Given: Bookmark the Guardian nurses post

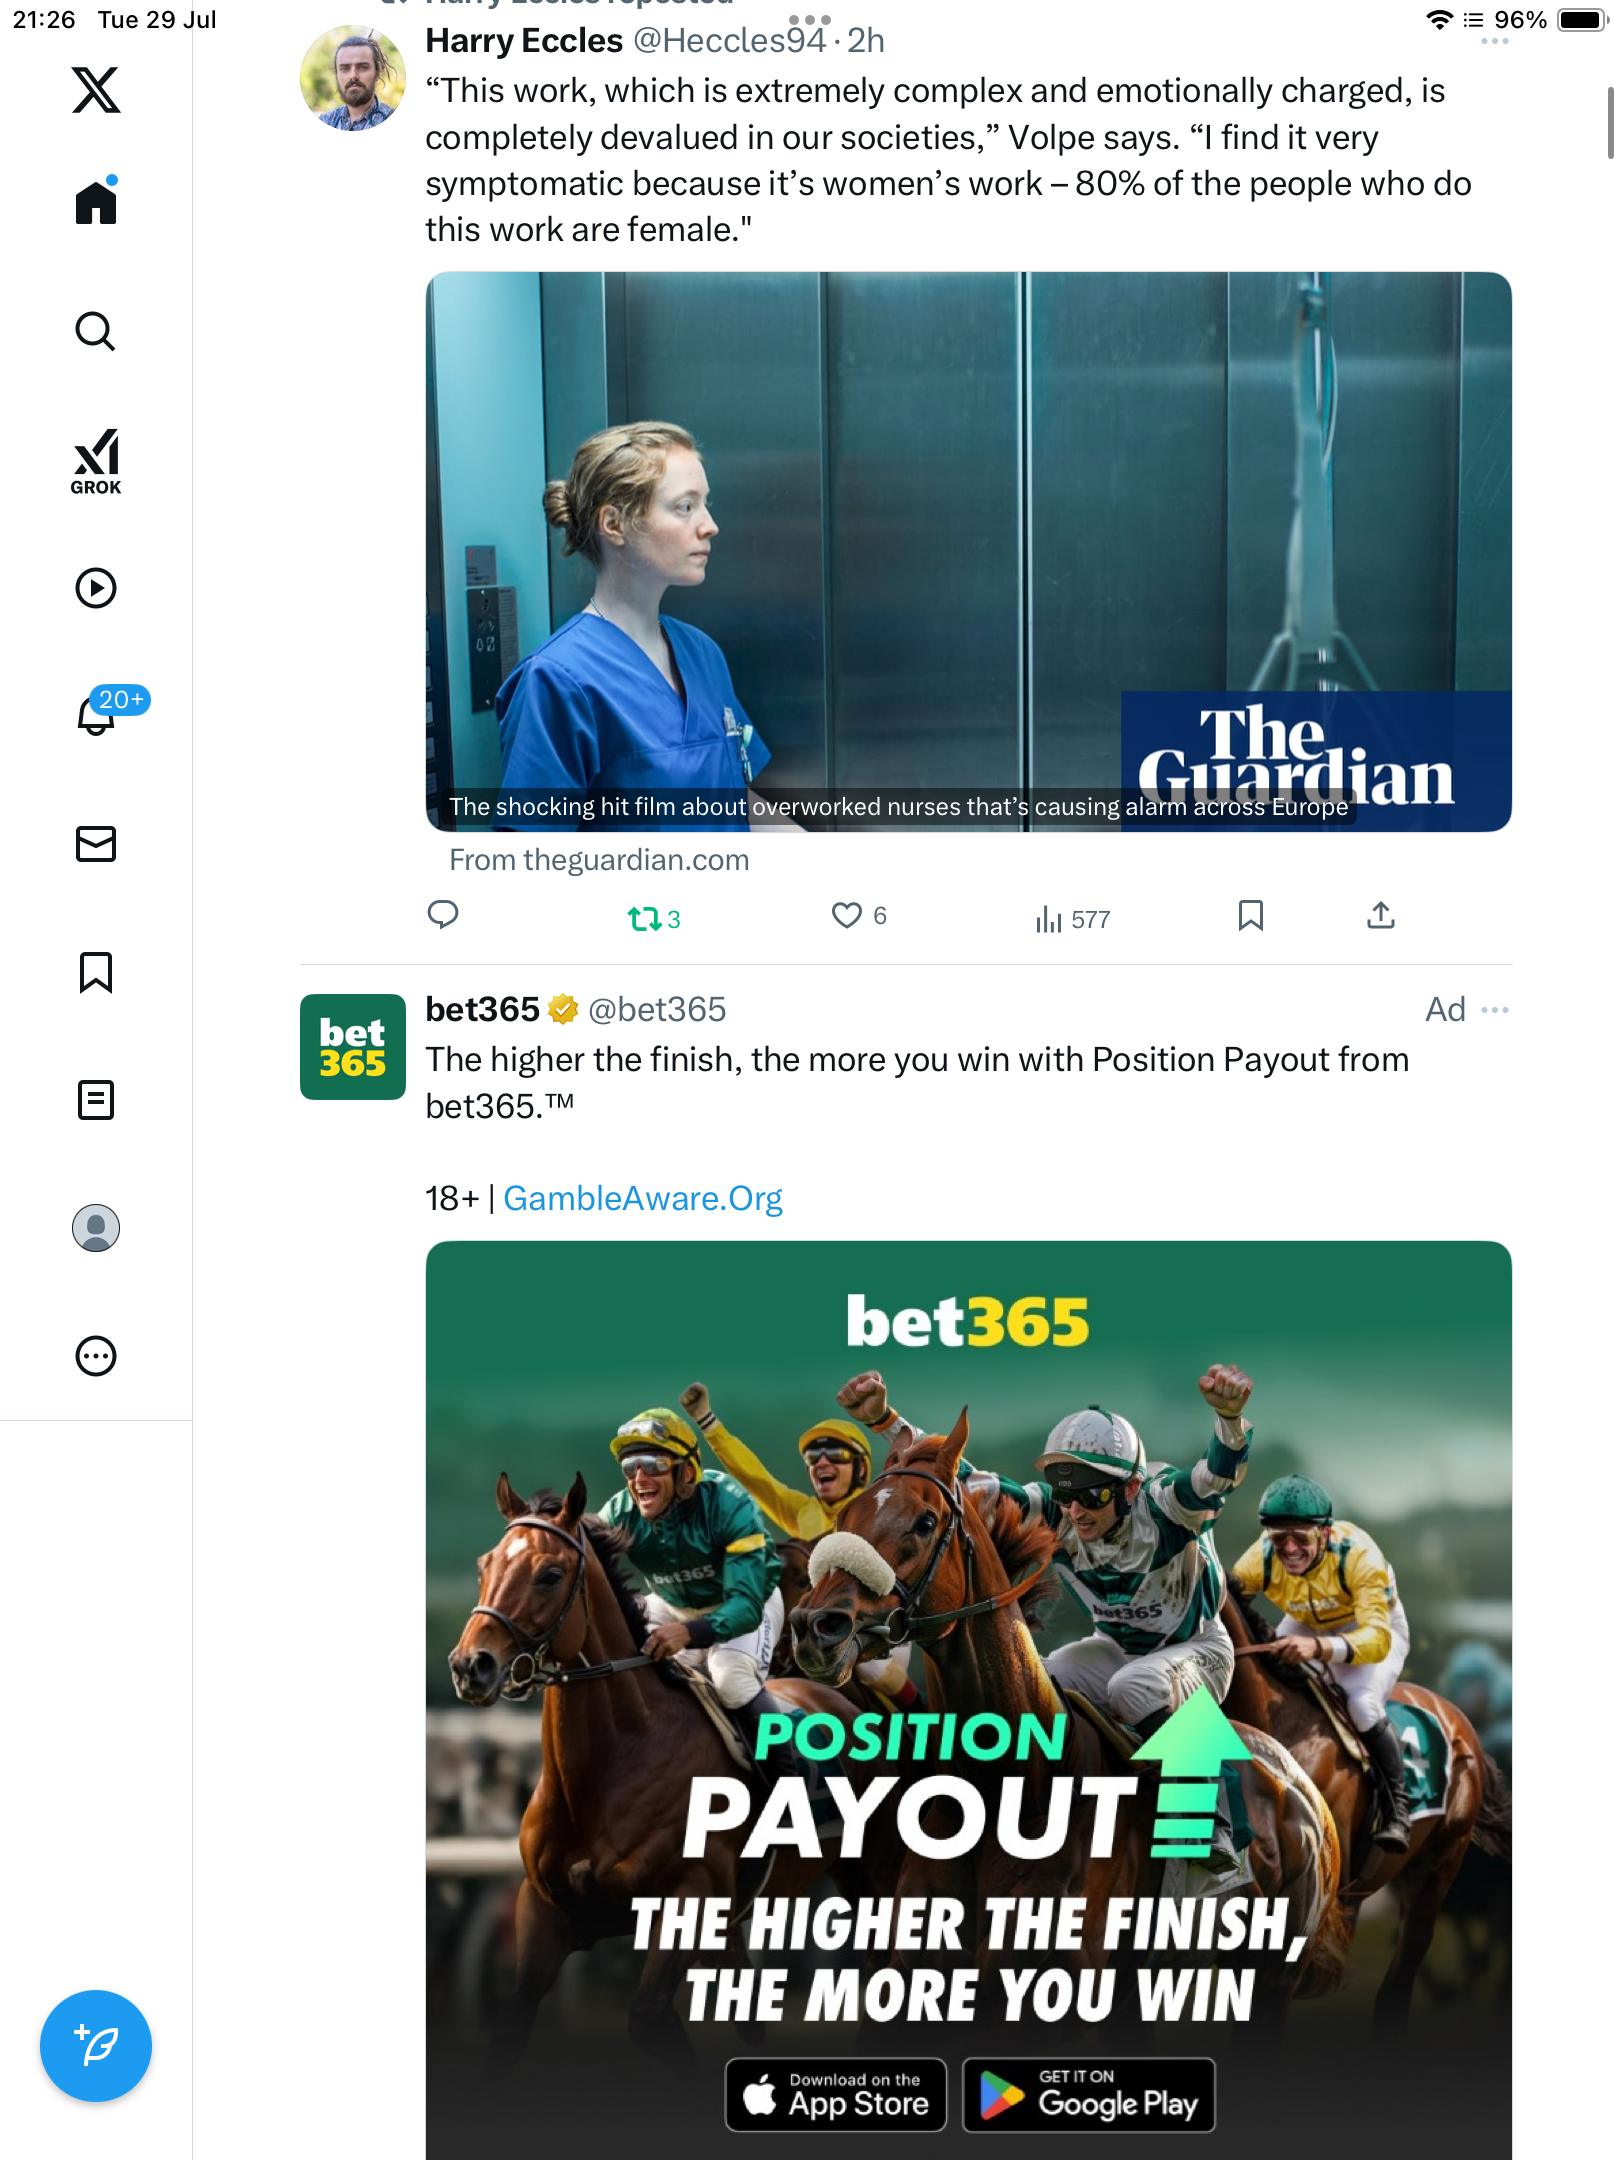Looking at the screenshot, I should click(x=1251, y=916).
